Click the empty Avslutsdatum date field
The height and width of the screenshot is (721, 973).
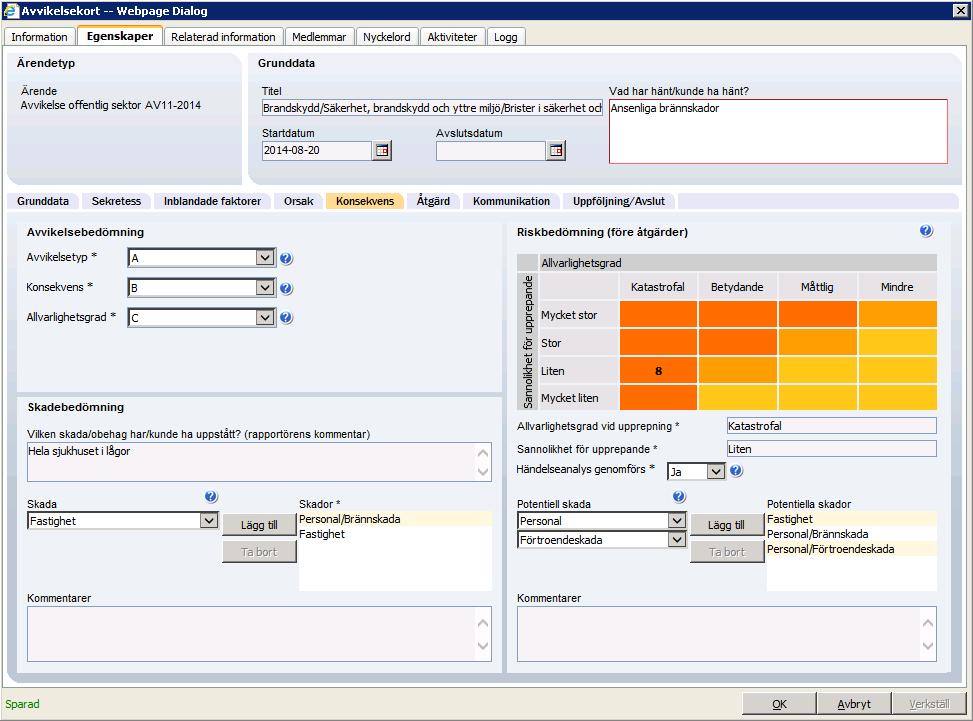pos(491,151)
